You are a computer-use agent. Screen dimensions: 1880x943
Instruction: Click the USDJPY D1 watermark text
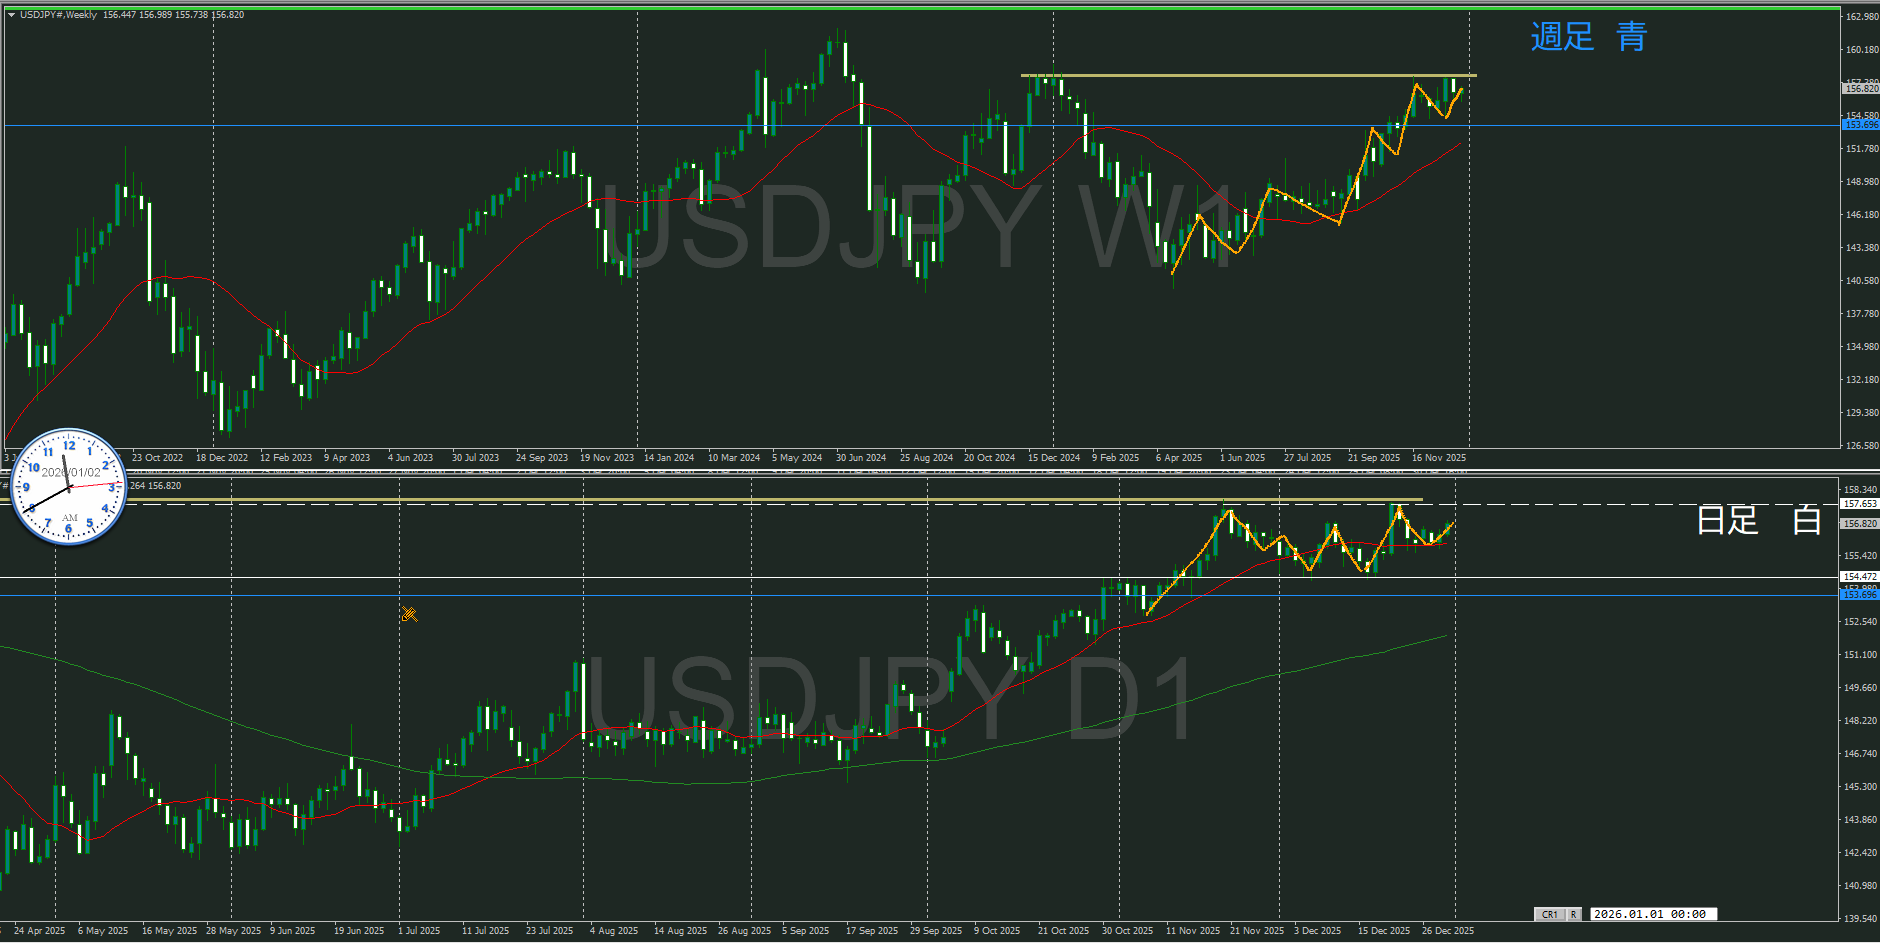890,700
